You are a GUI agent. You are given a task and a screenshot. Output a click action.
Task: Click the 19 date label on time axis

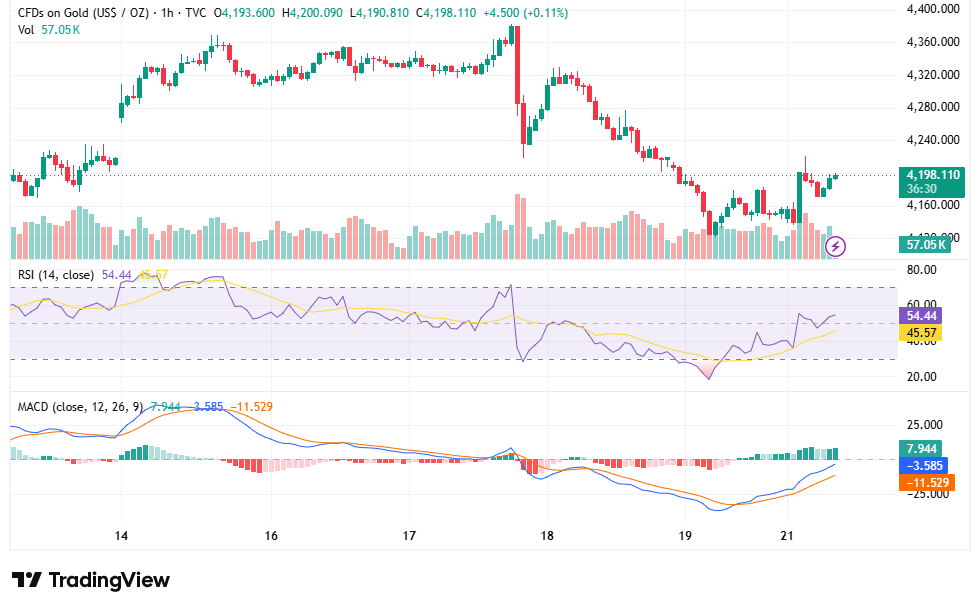685,536
